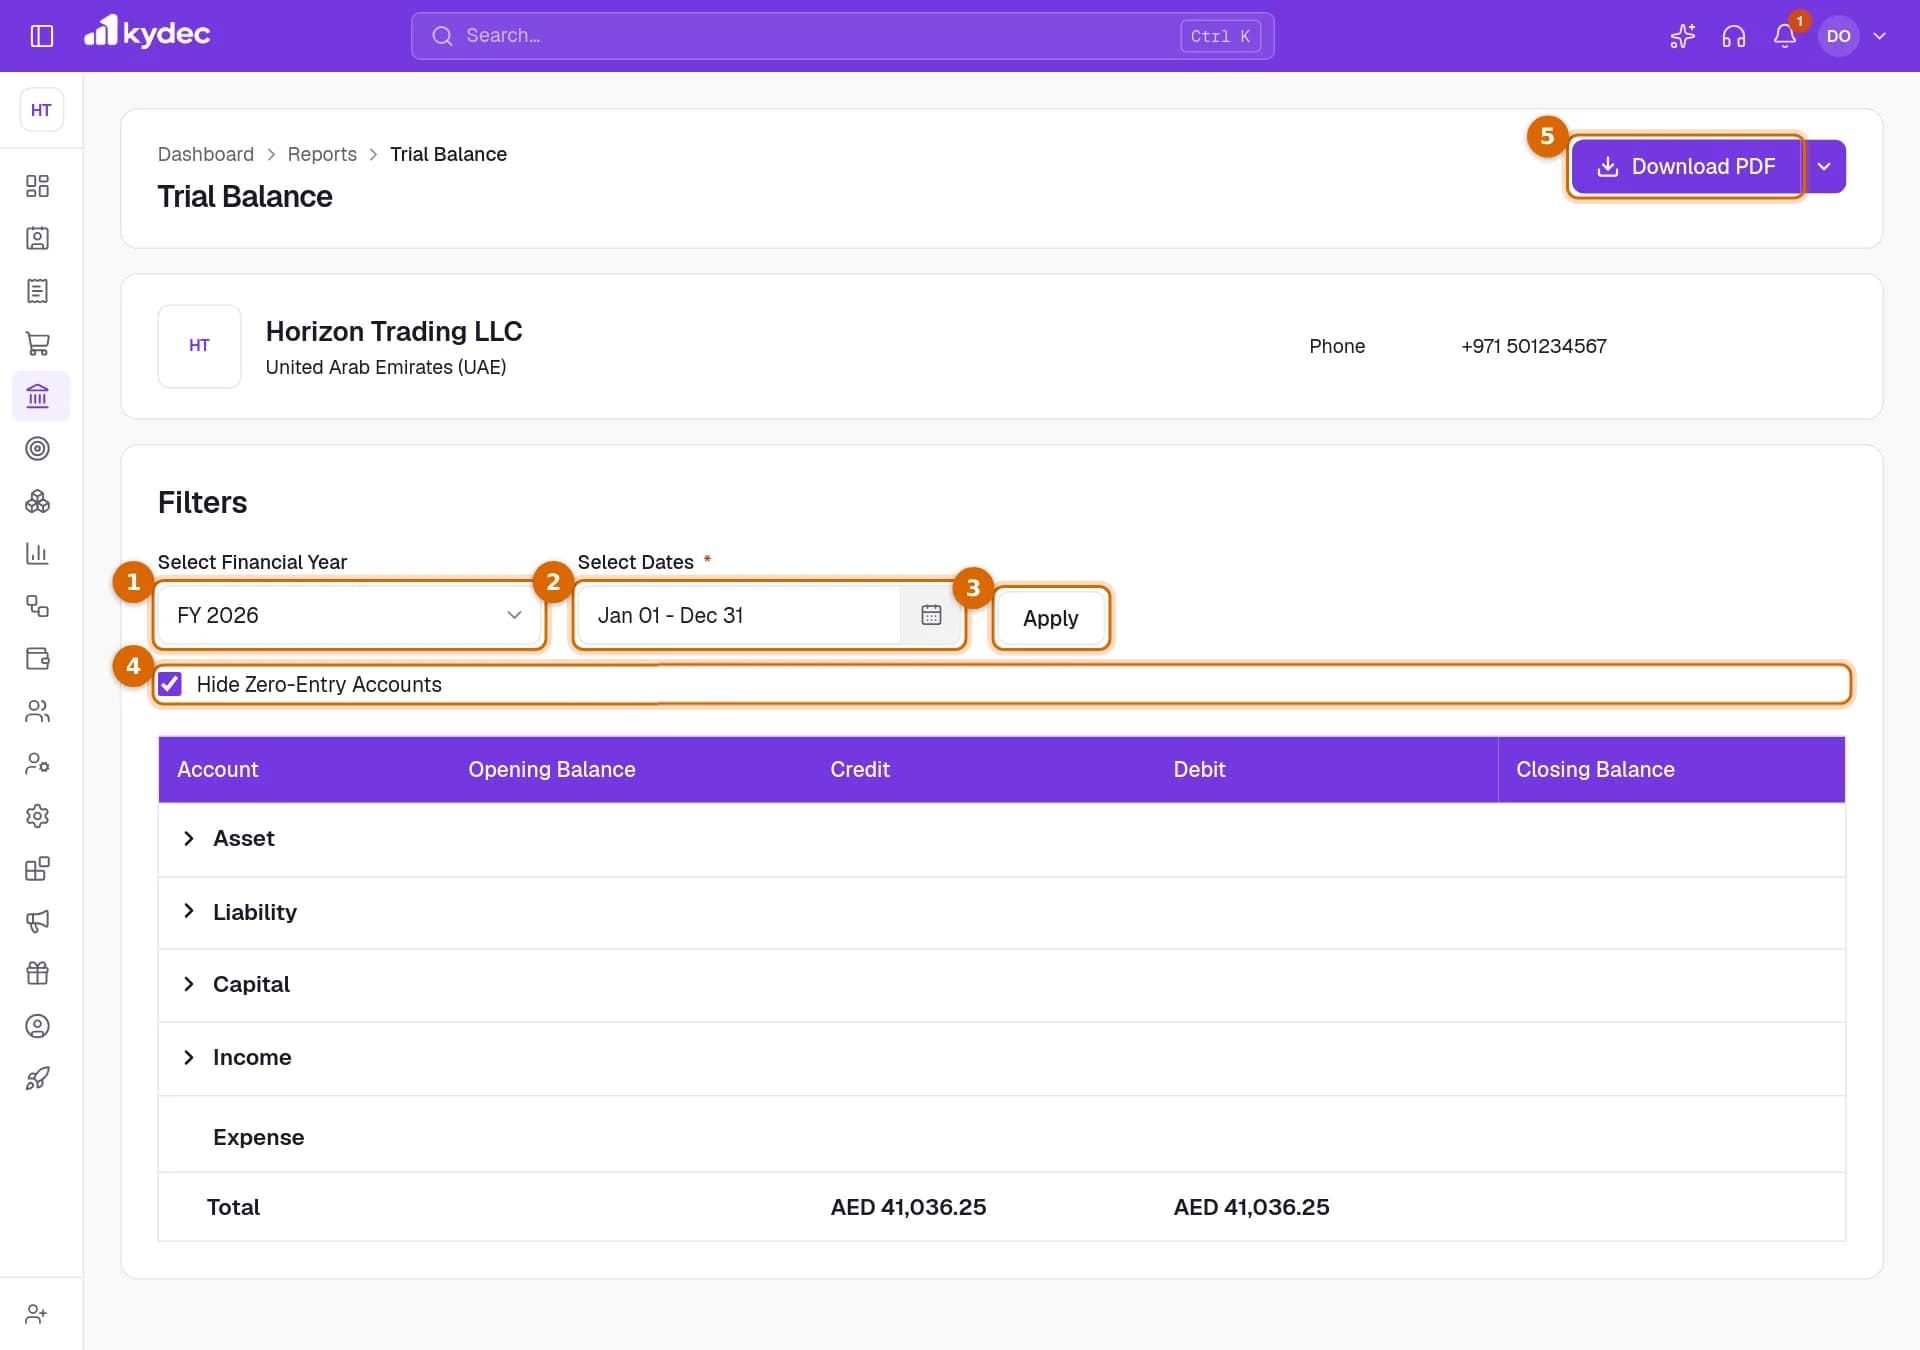Image resolution: width=1920 pixels, height=1350 pixels.
Task: Open the contacts badge sidebar icon
Action: point(37,238)
